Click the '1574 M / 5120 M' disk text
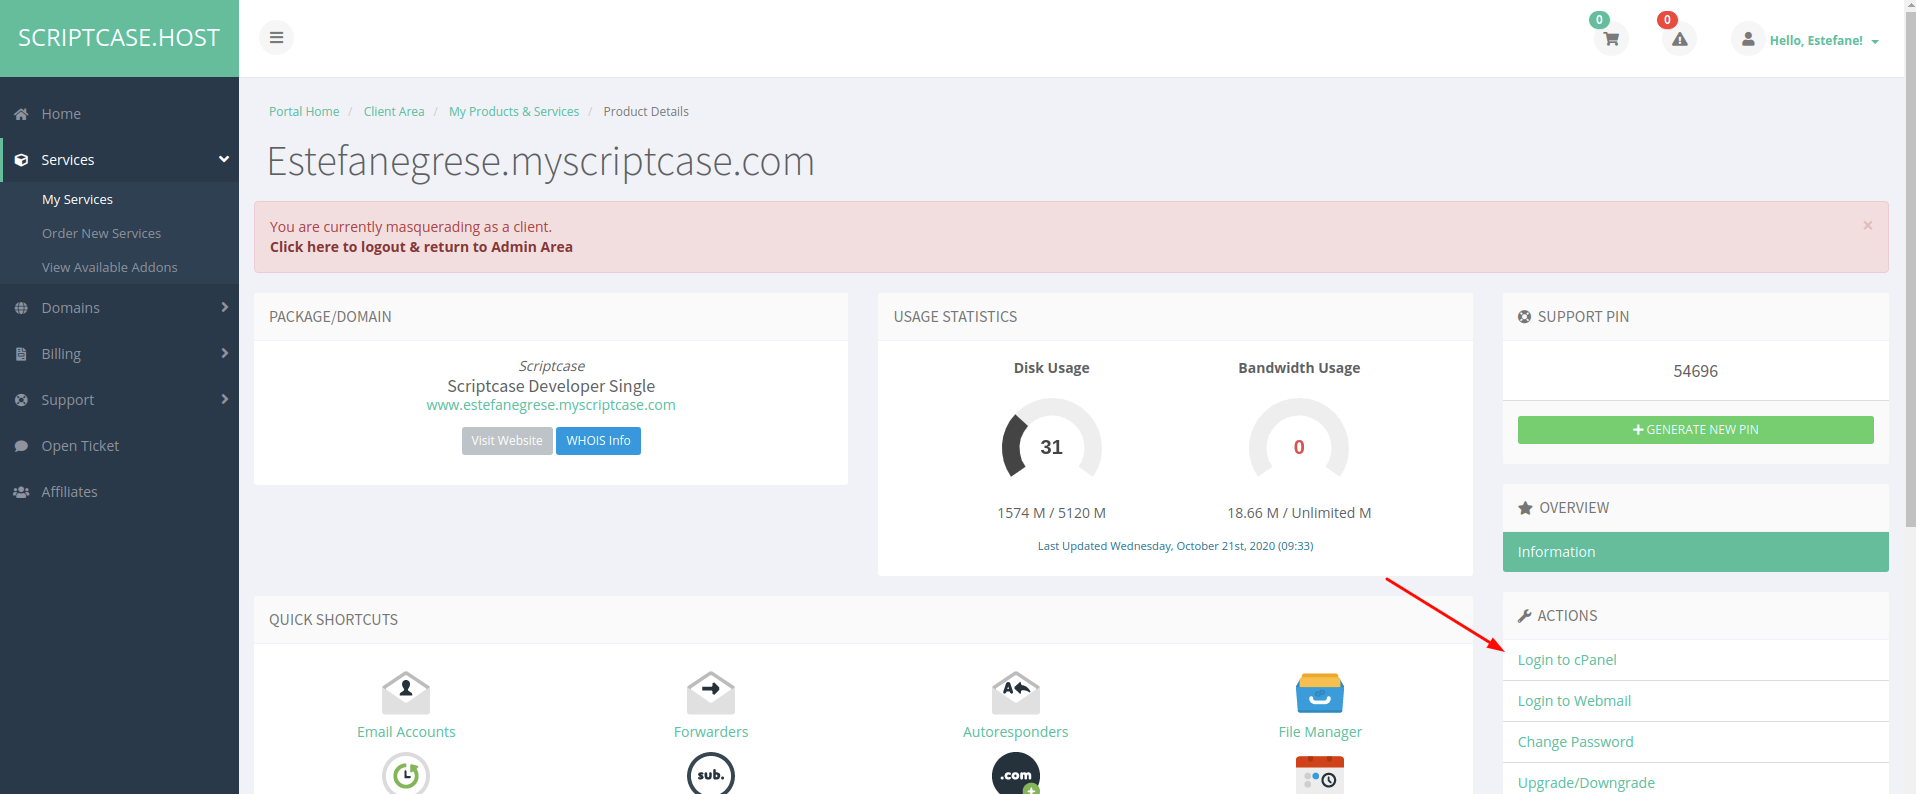Image resolution: width=1916 pixels, height=794 pixels. [x=1051, y=513]
